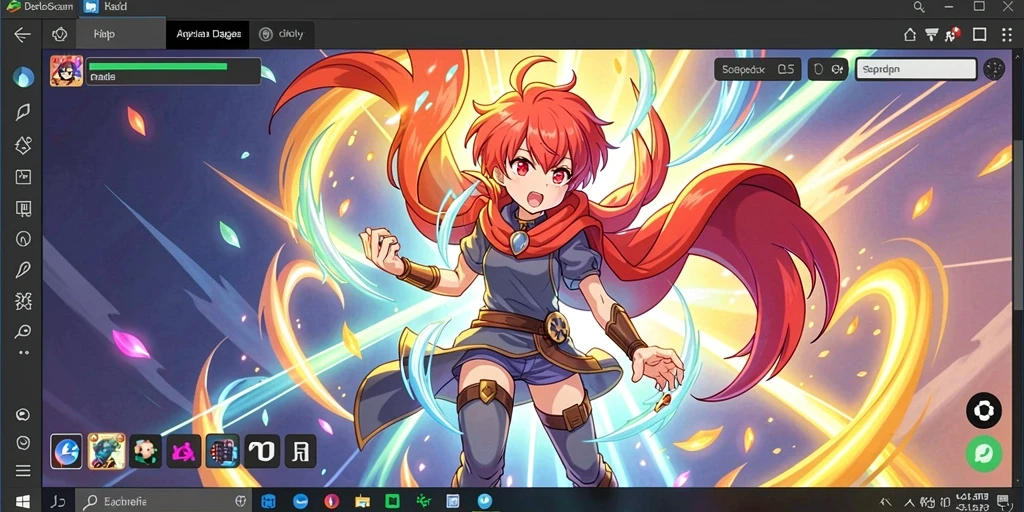
Task: Open the hamburger menu at sidebar bottom
Action: (x=24, y=471)
